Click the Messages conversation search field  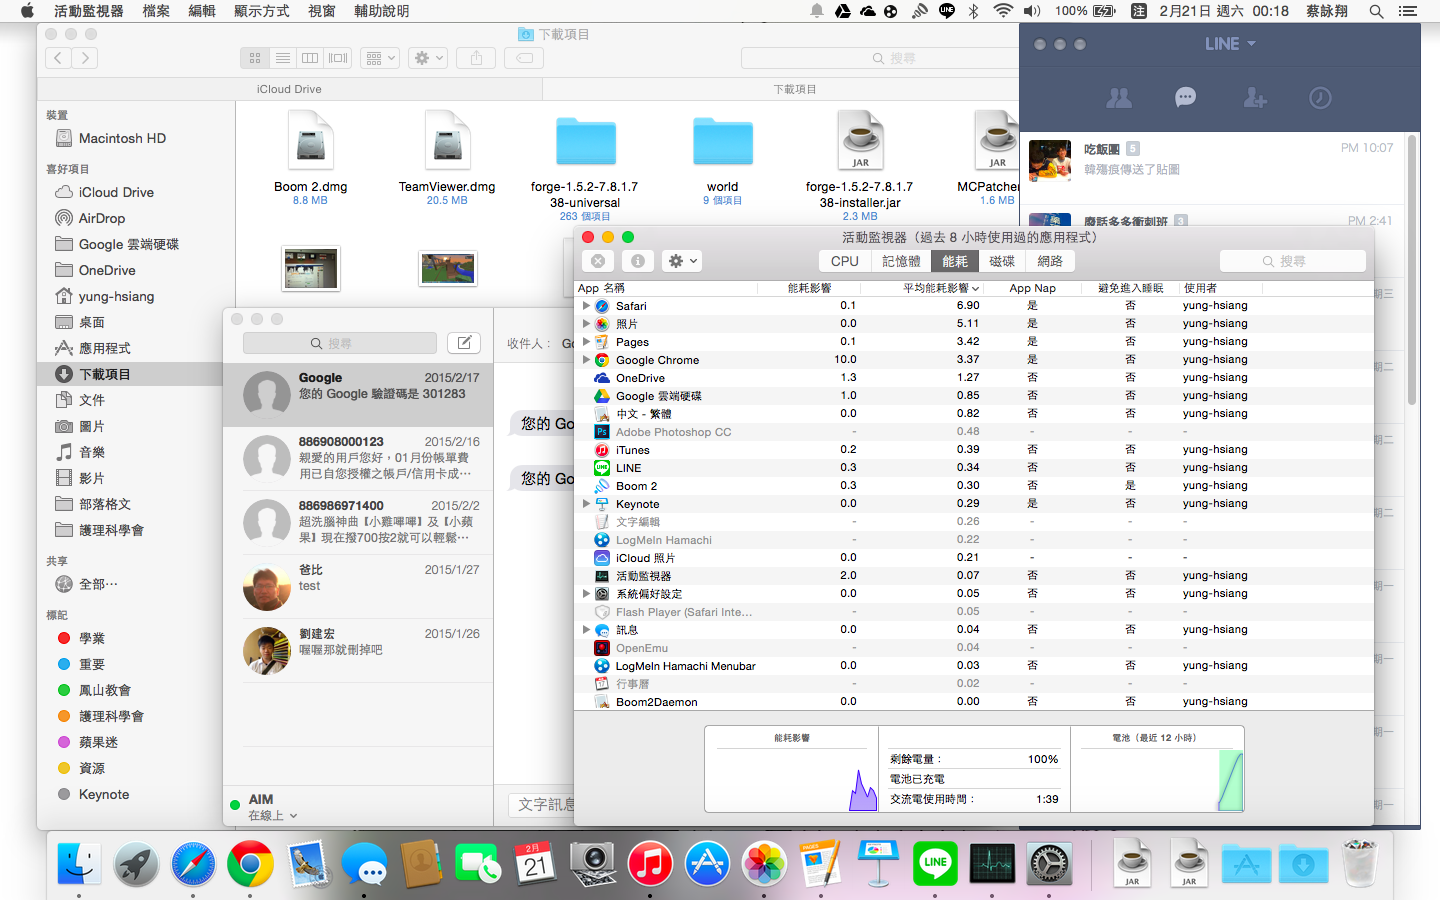click(x=340, y=343)
